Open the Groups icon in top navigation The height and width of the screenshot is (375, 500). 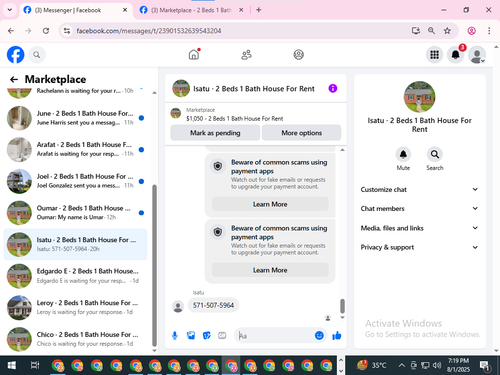click(x=298, y=54)
